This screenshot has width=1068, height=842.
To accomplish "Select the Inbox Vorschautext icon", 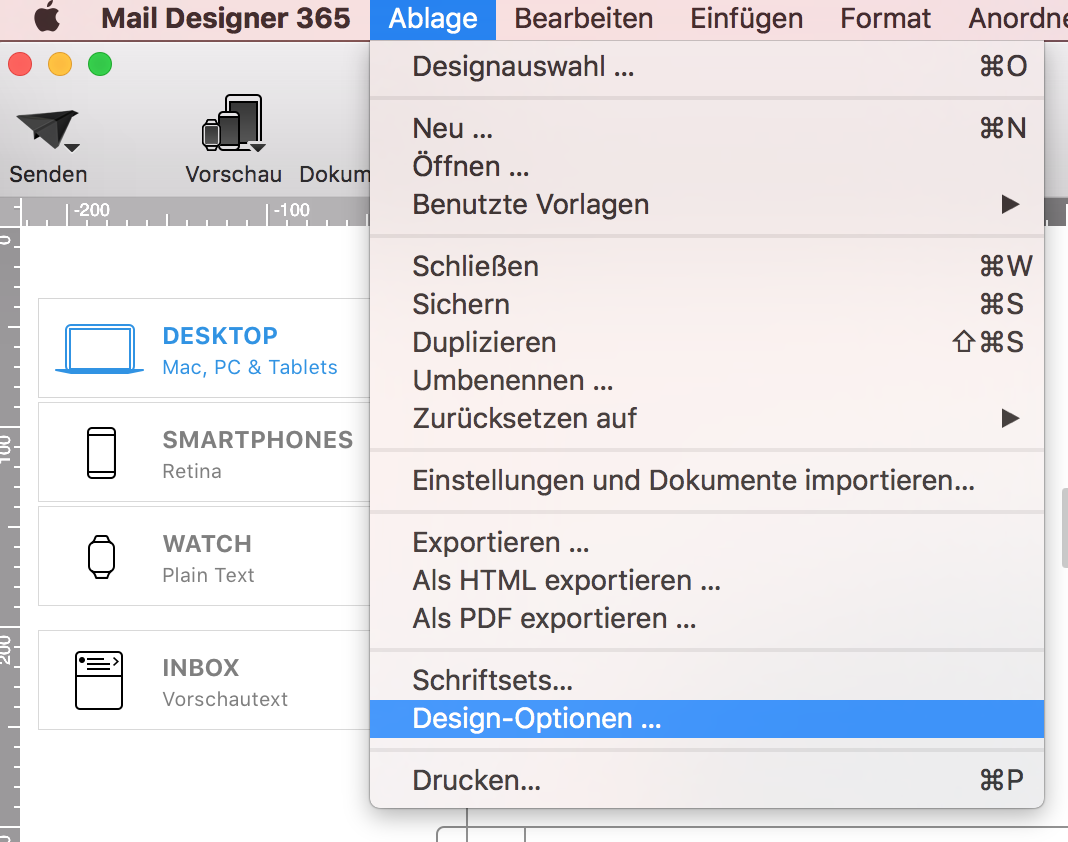I will (x=99, y=681).
